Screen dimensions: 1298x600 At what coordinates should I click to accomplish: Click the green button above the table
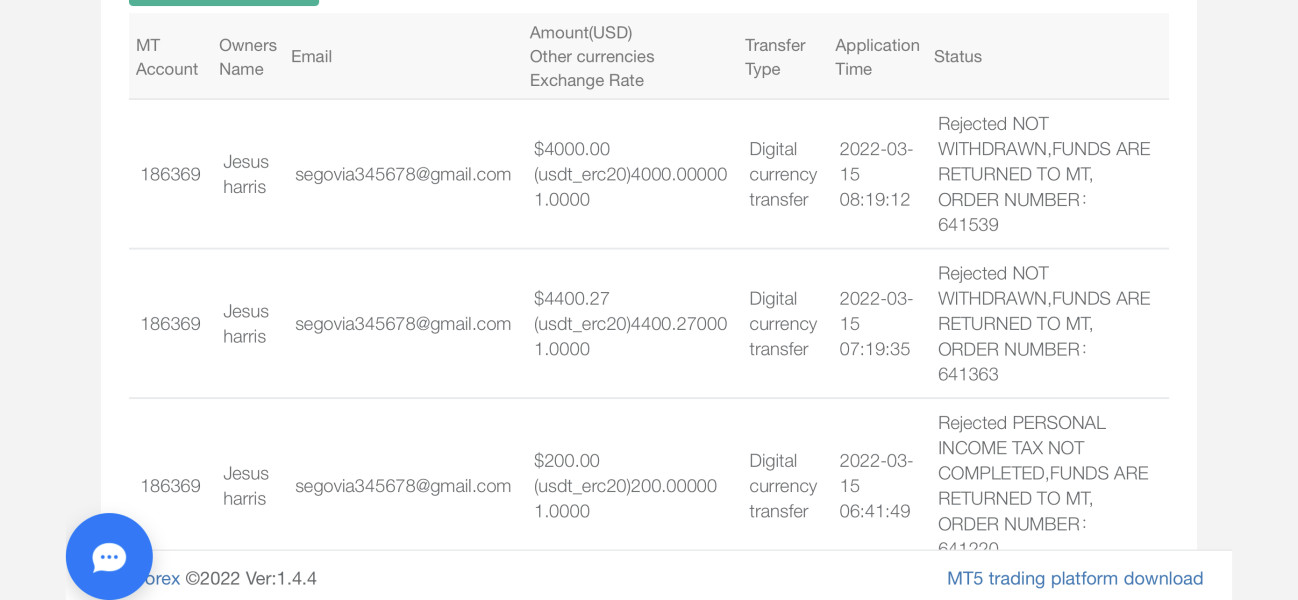click(224, 3)
